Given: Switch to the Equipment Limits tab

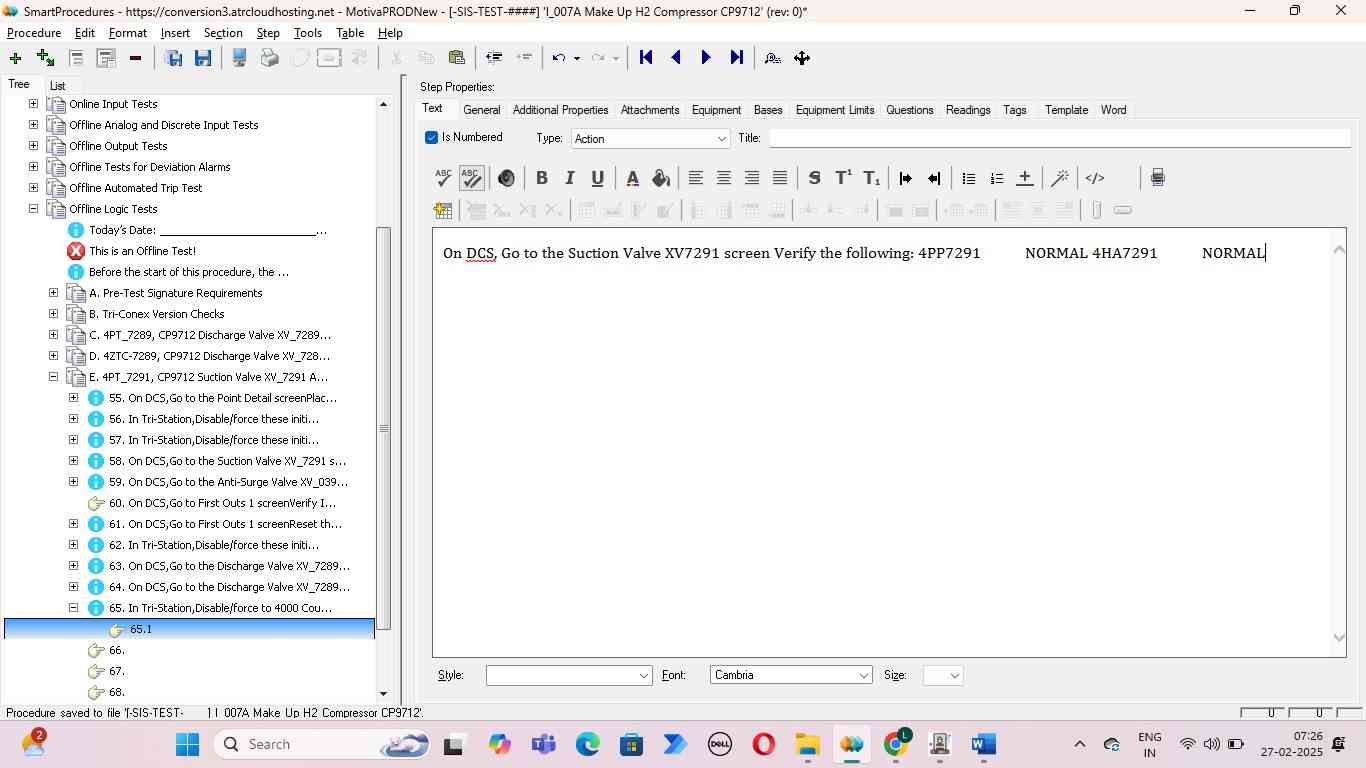Looking at the screenshot, I should [835, 110].
